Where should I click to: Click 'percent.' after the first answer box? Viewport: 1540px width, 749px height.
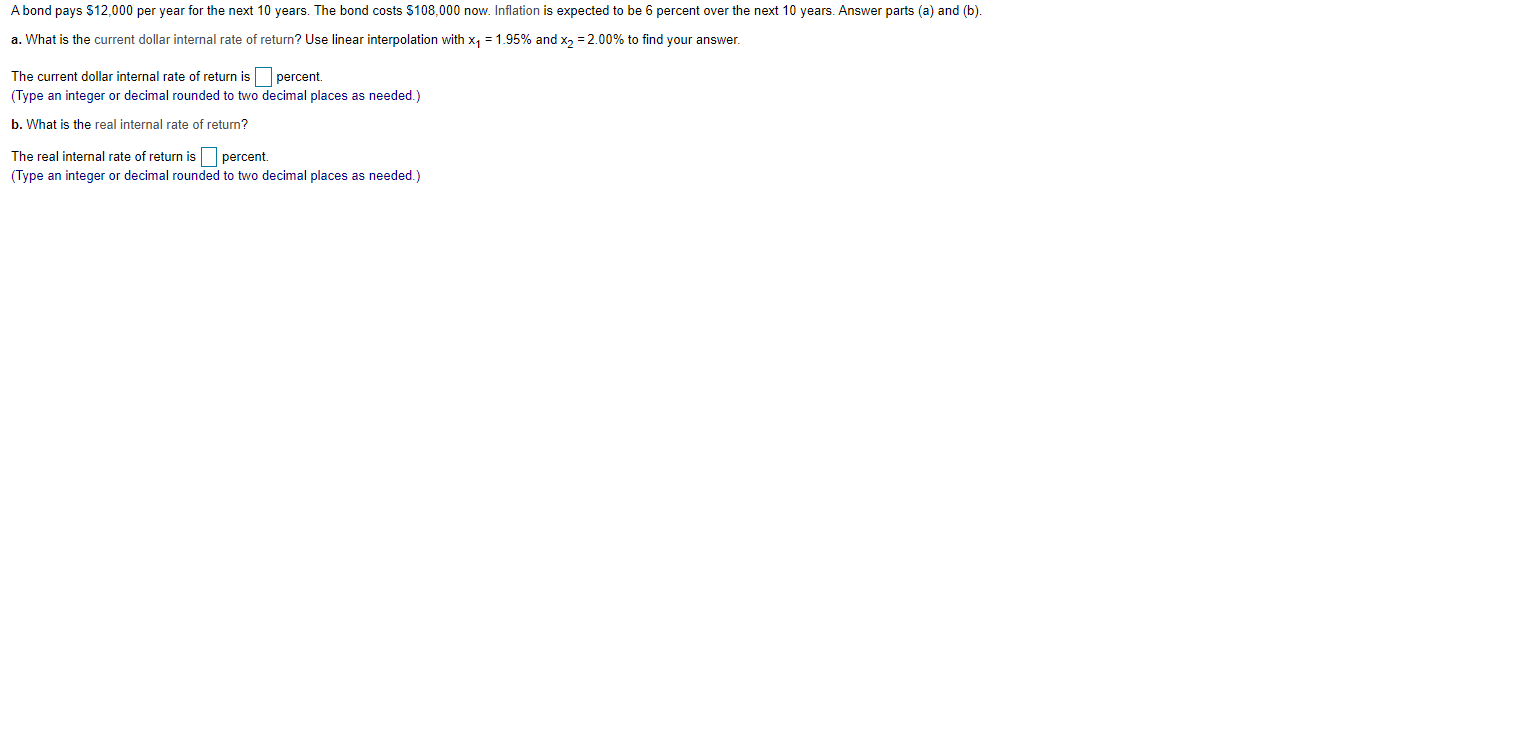tap(299, 77)
